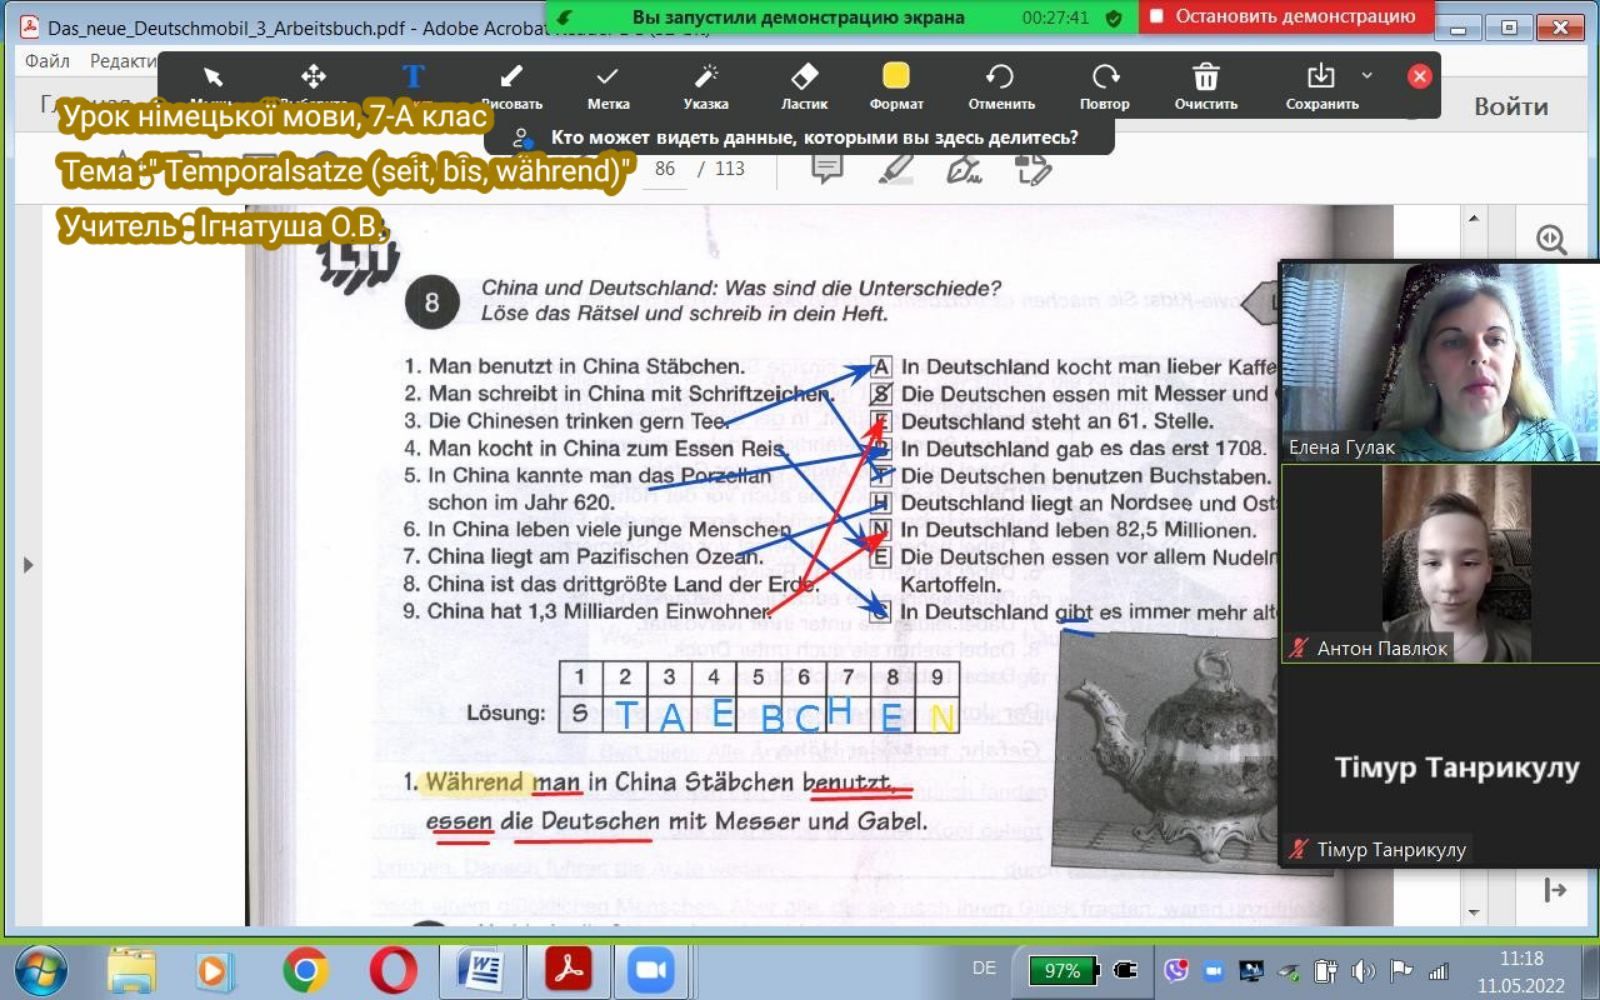Click the page number field showing 86

point(665,169)
